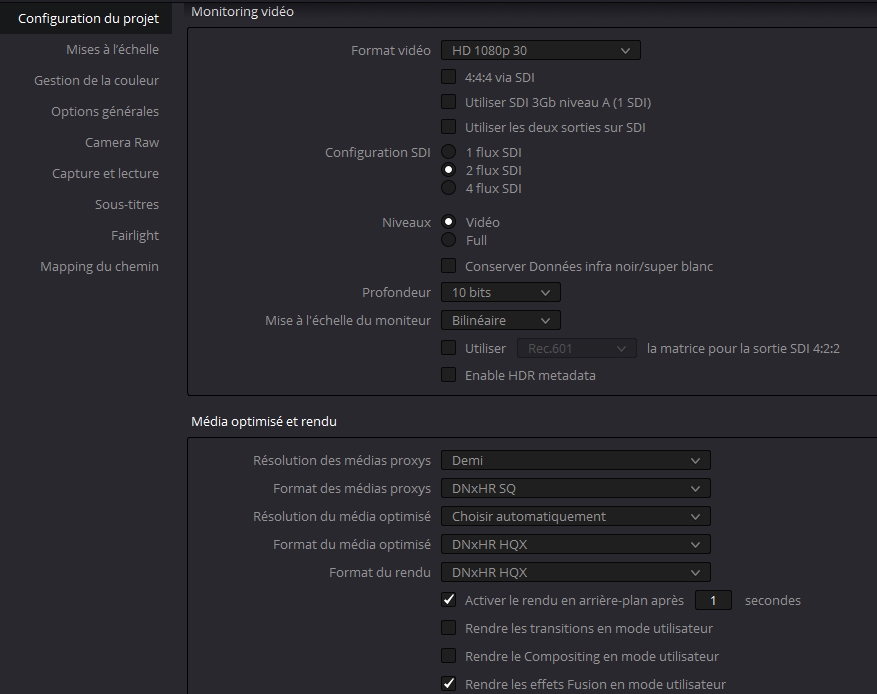Choose Full levels radio button
Viewport: 877px width, 694px height.
tap(449, 240)
